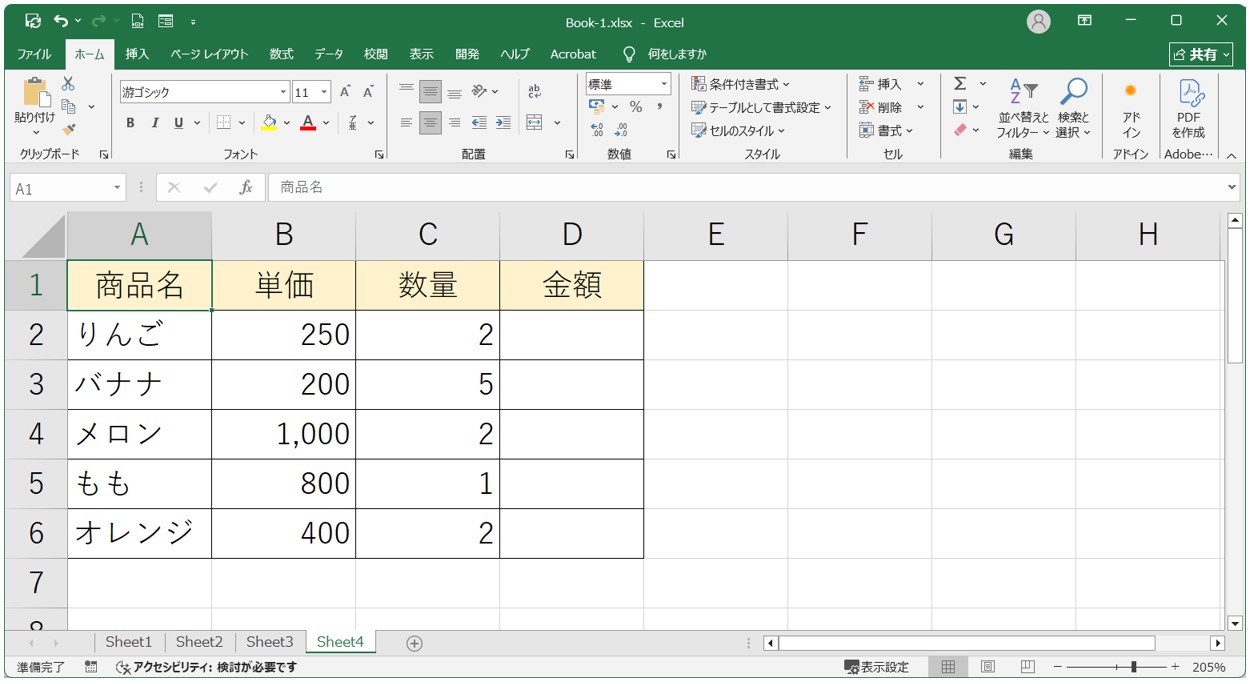Viewport: 1251px width, 684px height.
Task: Open the user account avatar
Action: click(1039, 22)
